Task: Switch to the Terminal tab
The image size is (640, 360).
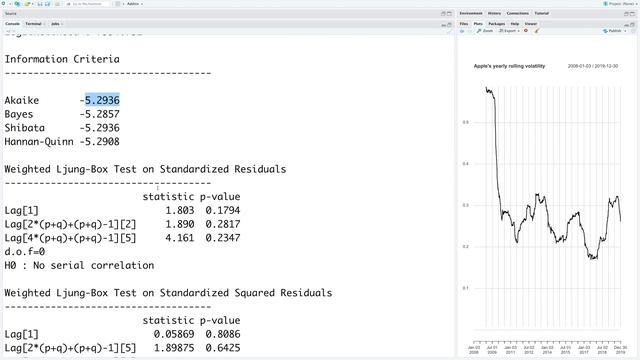Action: click(x=33, y=24)
